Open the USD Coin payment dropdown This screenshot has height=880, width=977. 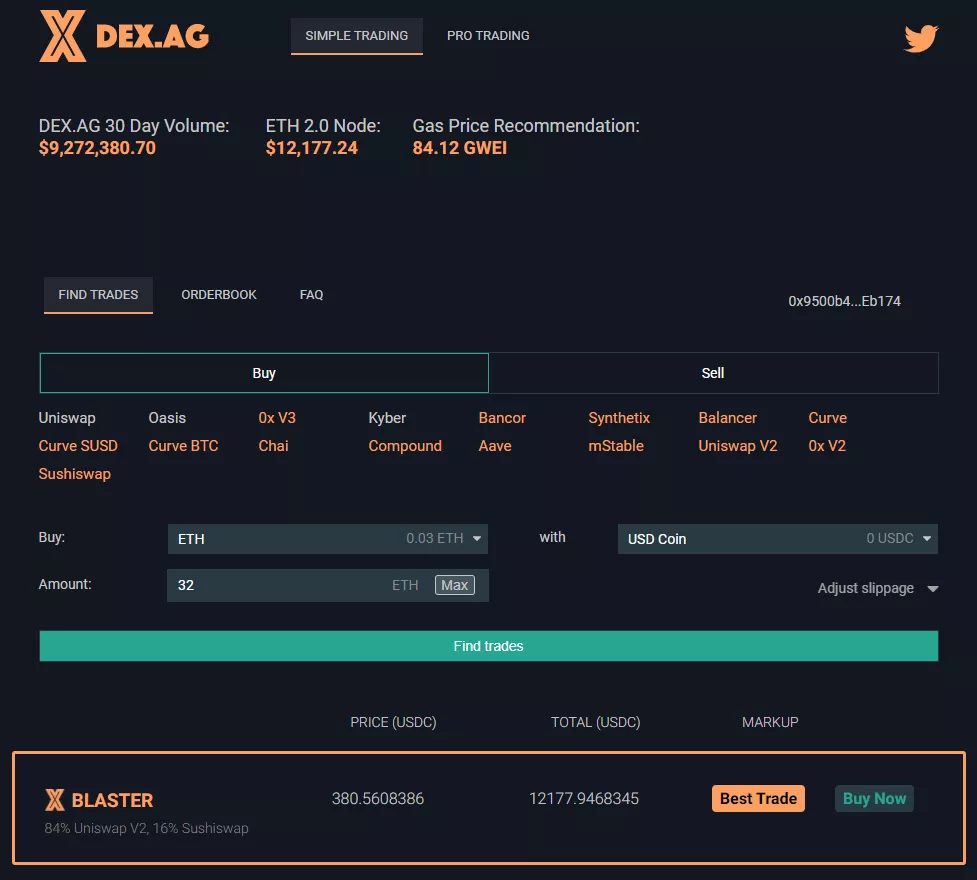[x=777, y=538]
